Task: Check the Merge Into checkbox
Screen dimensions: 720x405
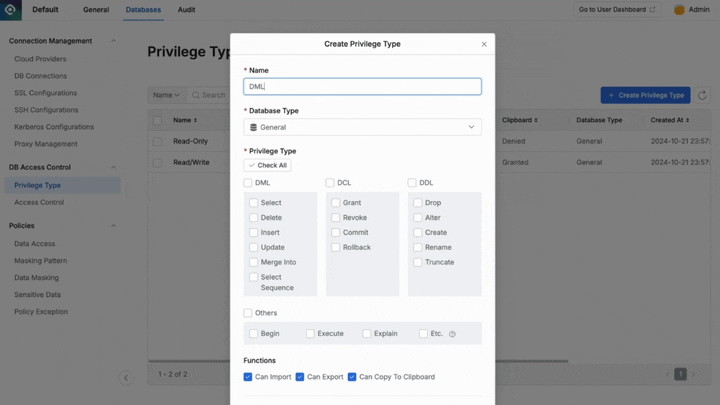Action: click(253, 262)
